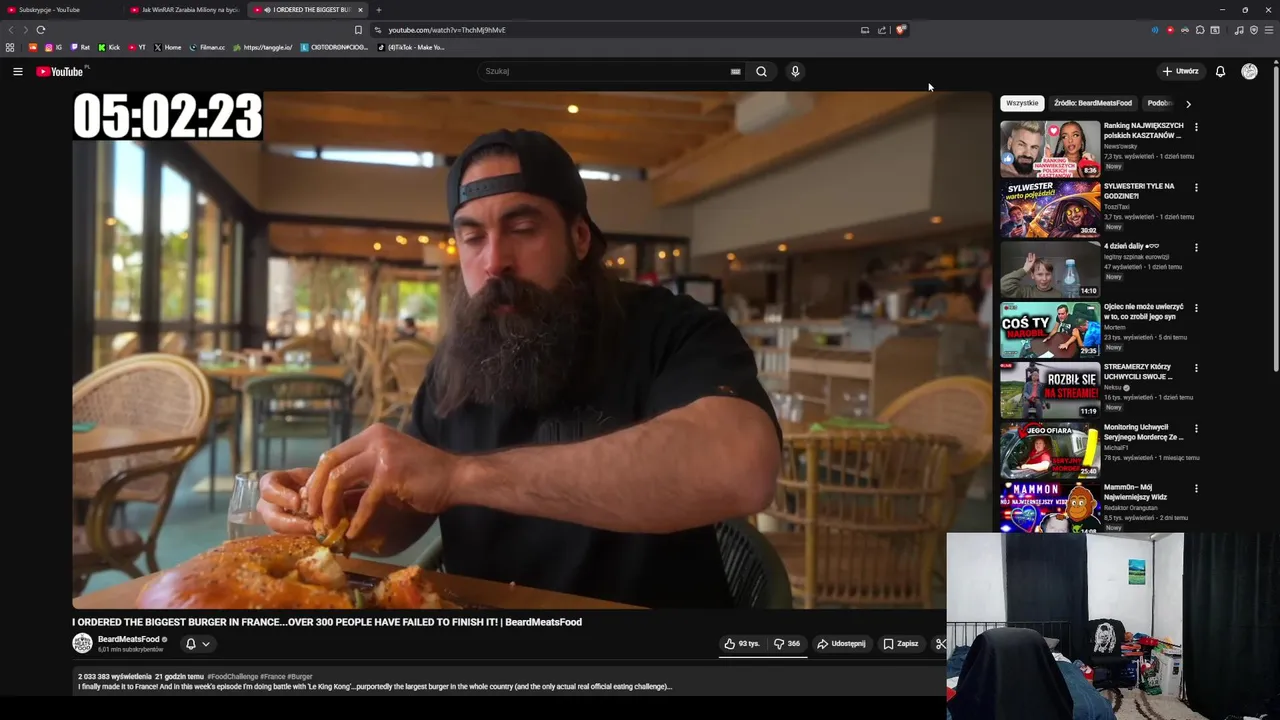Open the Monitoring Uchwycił Seryjnego Mordercę title
Viewport: 1280px width, 720px height.
(1143, 432)
